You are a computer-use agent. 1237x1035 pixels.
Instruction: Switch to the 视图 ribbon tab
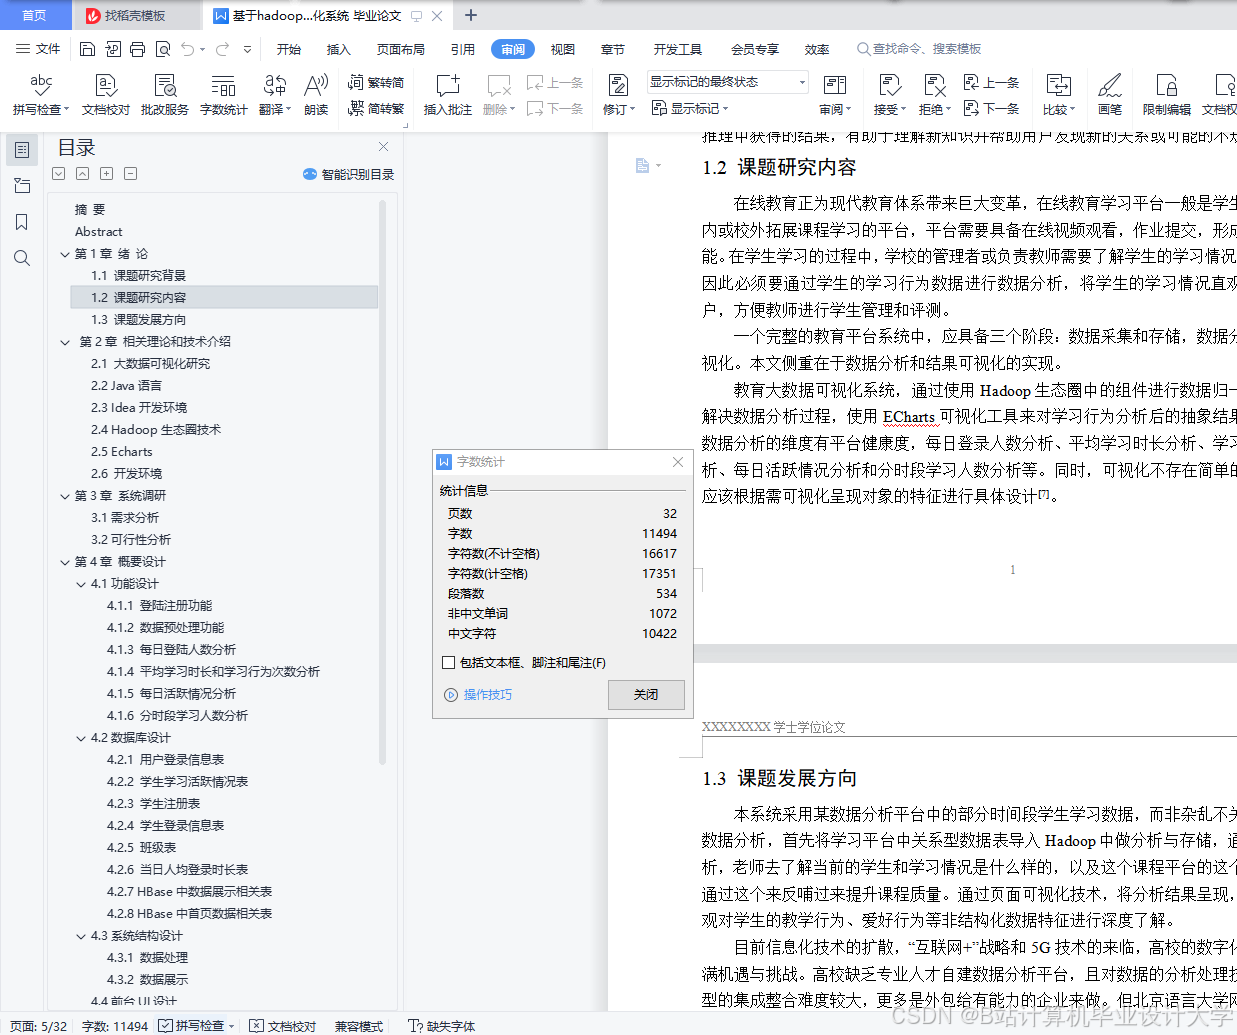tap(562, 48)
